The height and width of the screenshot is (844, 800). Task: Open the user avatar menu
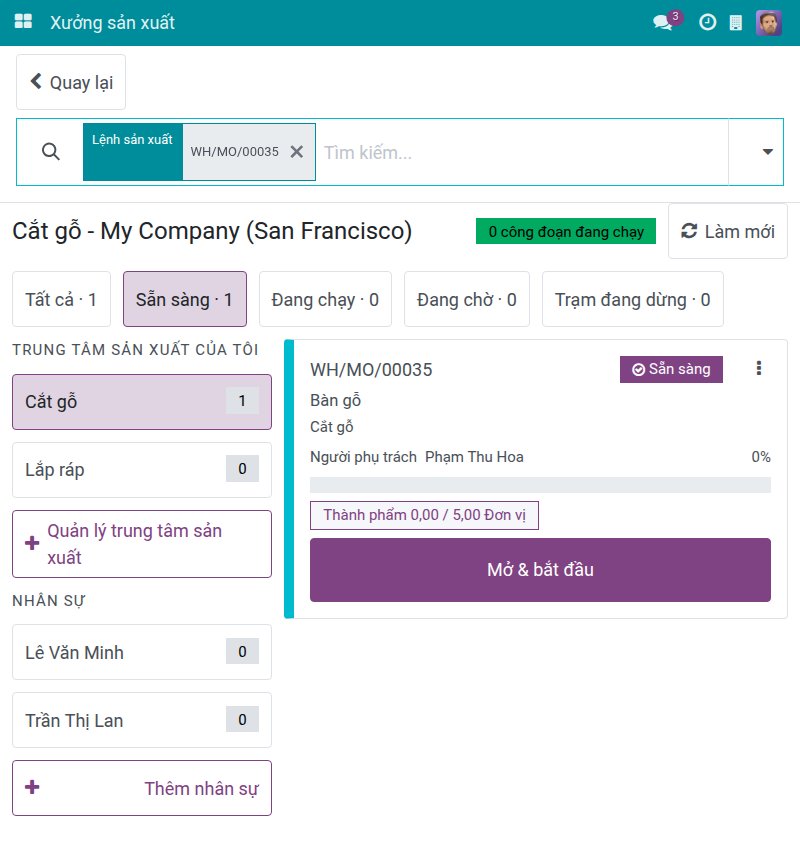point(769,23)
